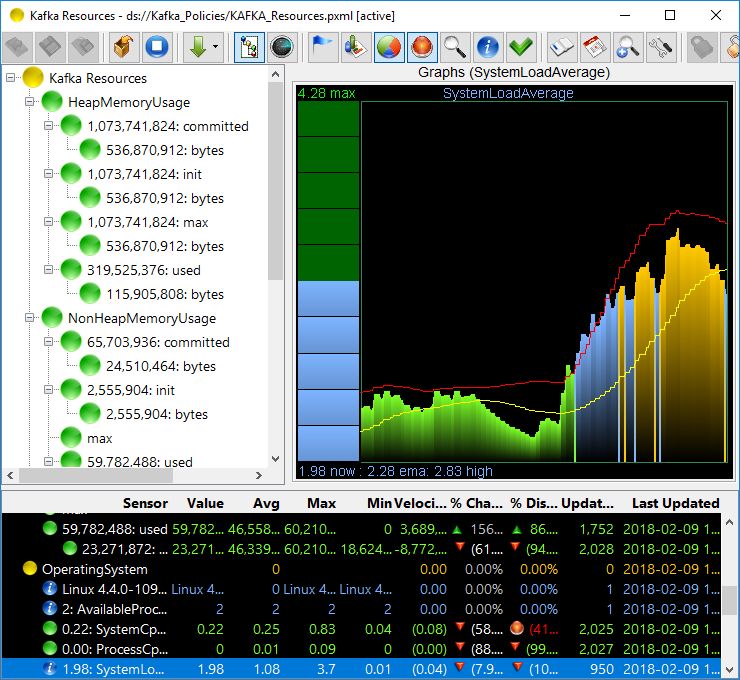Image resolution: width=740 pixels, height=680 pixels.
Task: Toggle the red alert ball toolbar button
Action: pos(422,47)
